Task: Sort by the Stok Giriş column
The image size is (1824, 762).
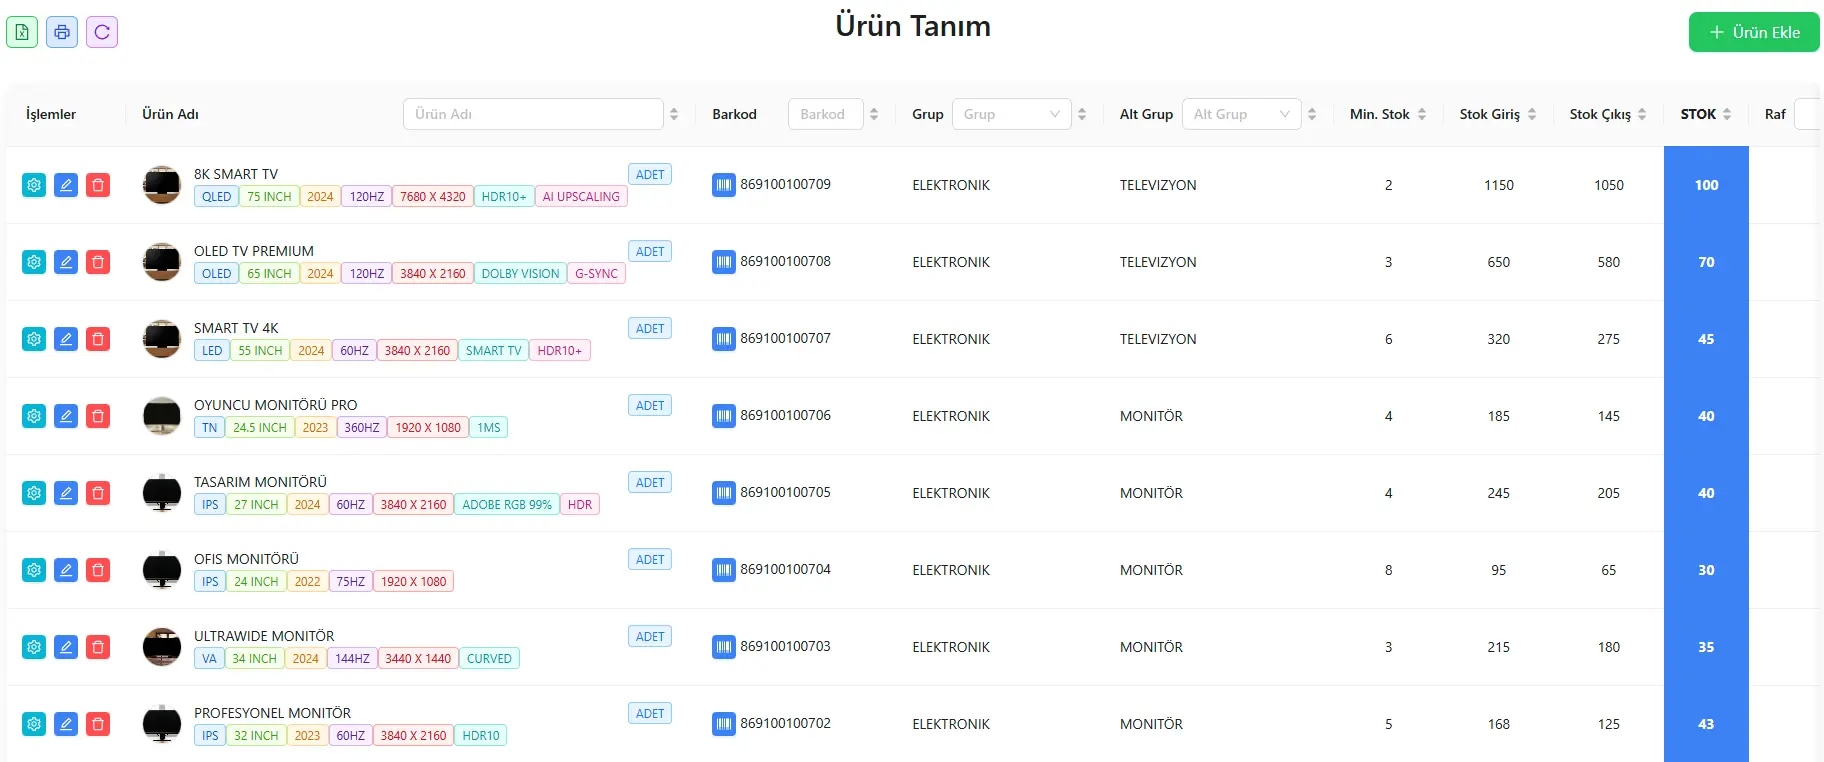Action: [x=1532, y=114]
